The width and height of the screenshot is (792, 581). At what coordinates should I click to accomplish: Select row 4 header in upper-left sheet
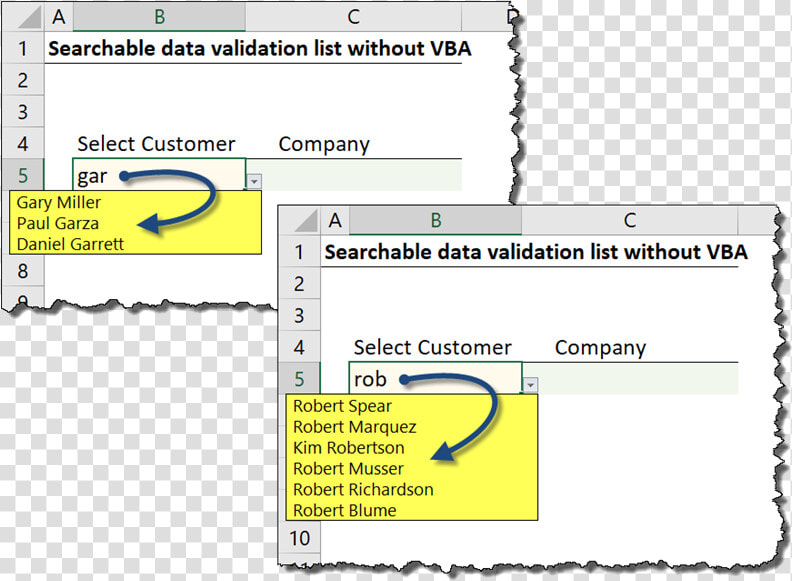click(x=23, y=143)
